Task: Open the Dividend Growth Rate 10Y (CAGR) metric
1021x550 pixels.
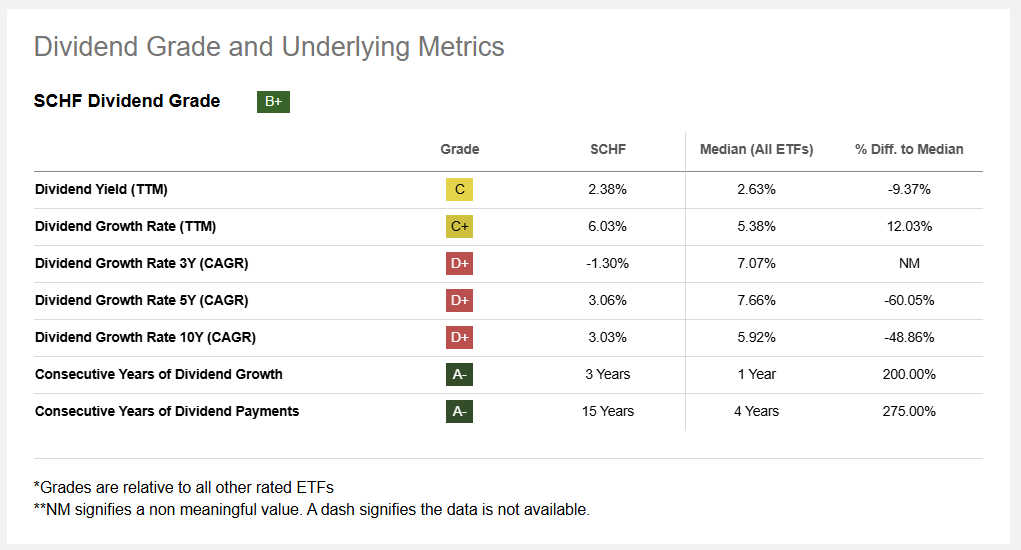Action: (145, 337)
